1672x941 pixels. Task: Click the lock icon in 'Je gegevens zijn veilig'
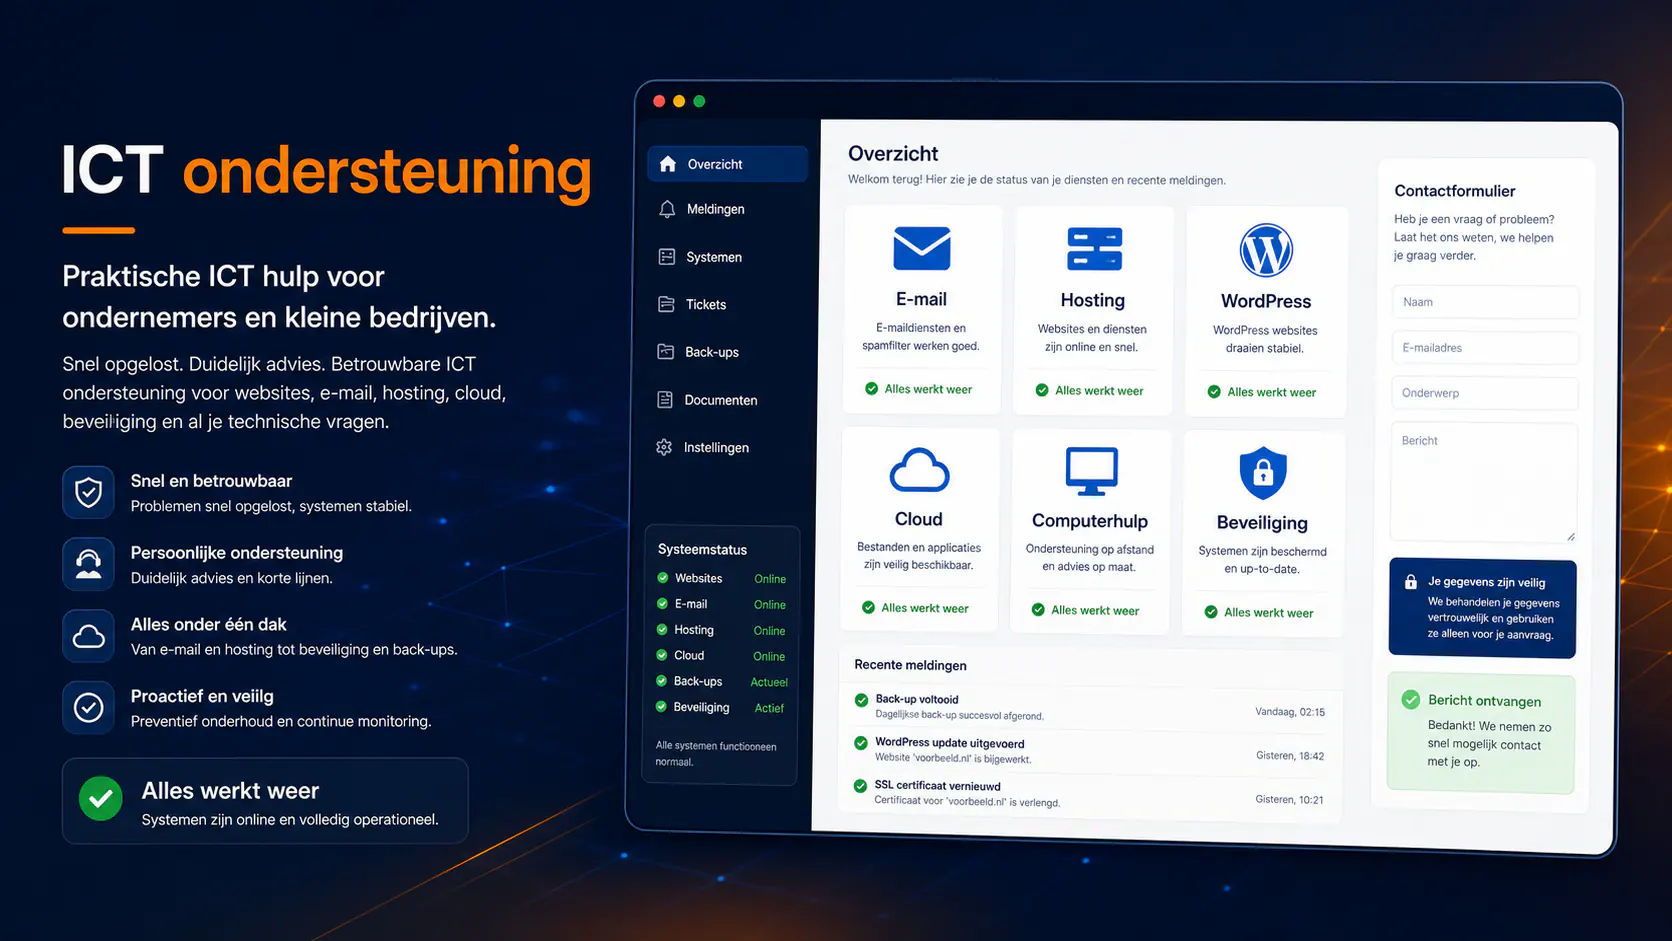click(x=1411, y=582)
